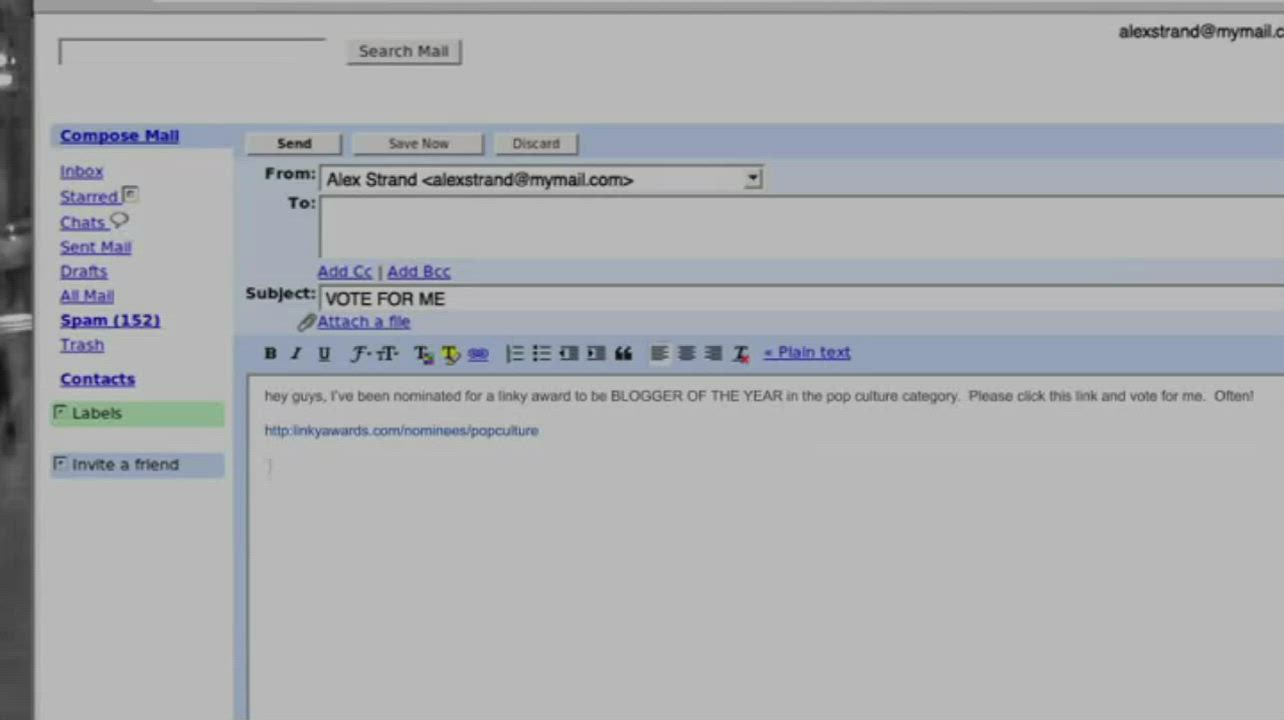Viewport: 1284px width, 720px height.
Task: Open the text highlight color picker
Action: (450, 353)
